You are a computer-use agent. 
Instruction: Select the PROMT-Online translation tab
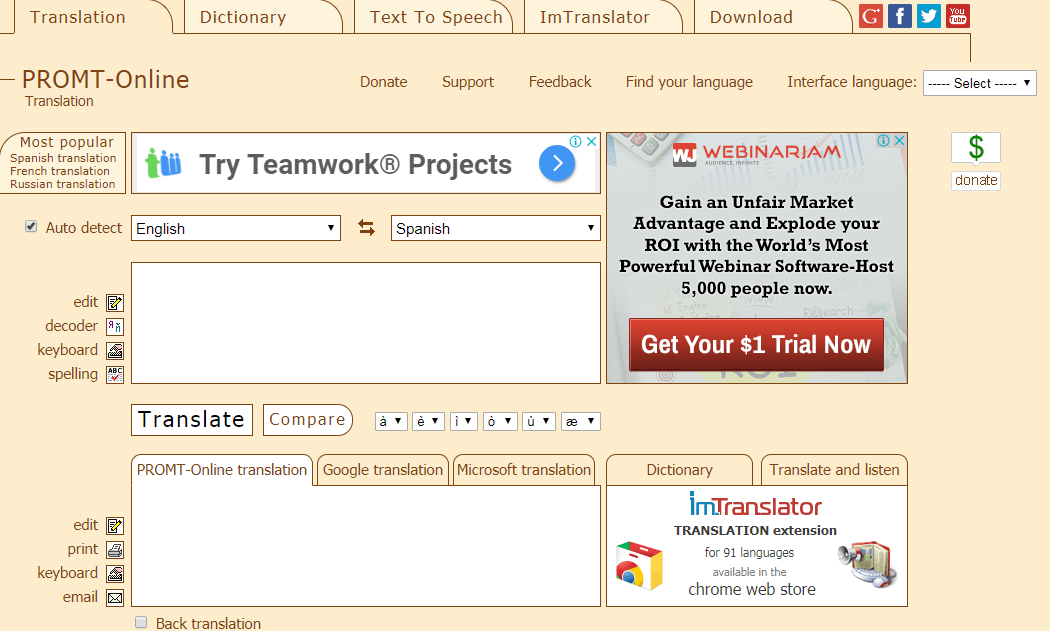(222, 470)
